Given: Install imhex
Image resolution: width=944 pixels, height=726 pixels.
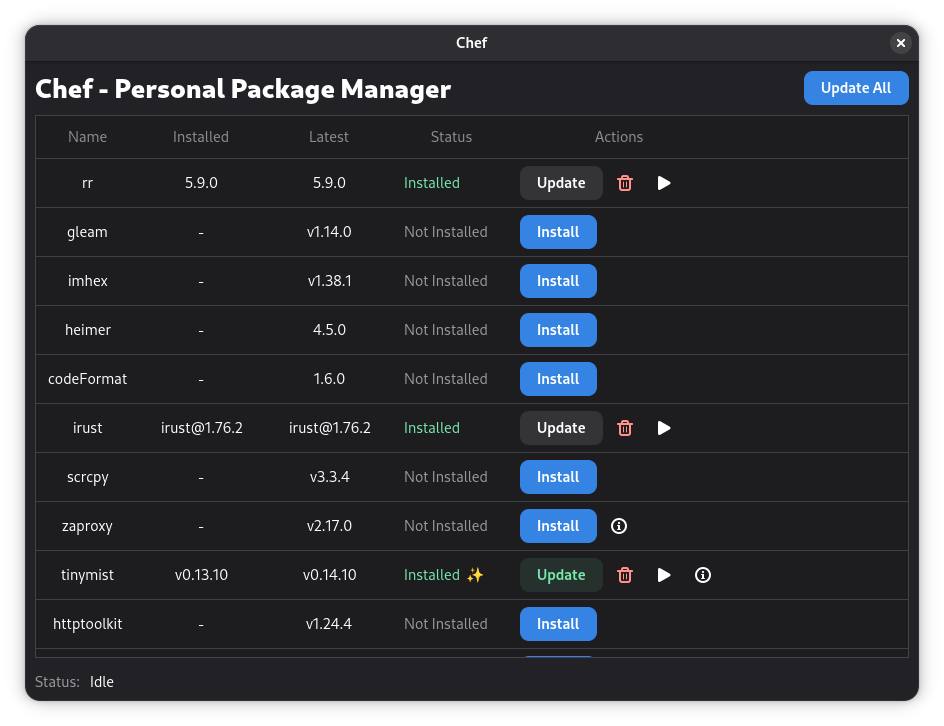Looking at the screenshot, I should (x=558, y=281).
